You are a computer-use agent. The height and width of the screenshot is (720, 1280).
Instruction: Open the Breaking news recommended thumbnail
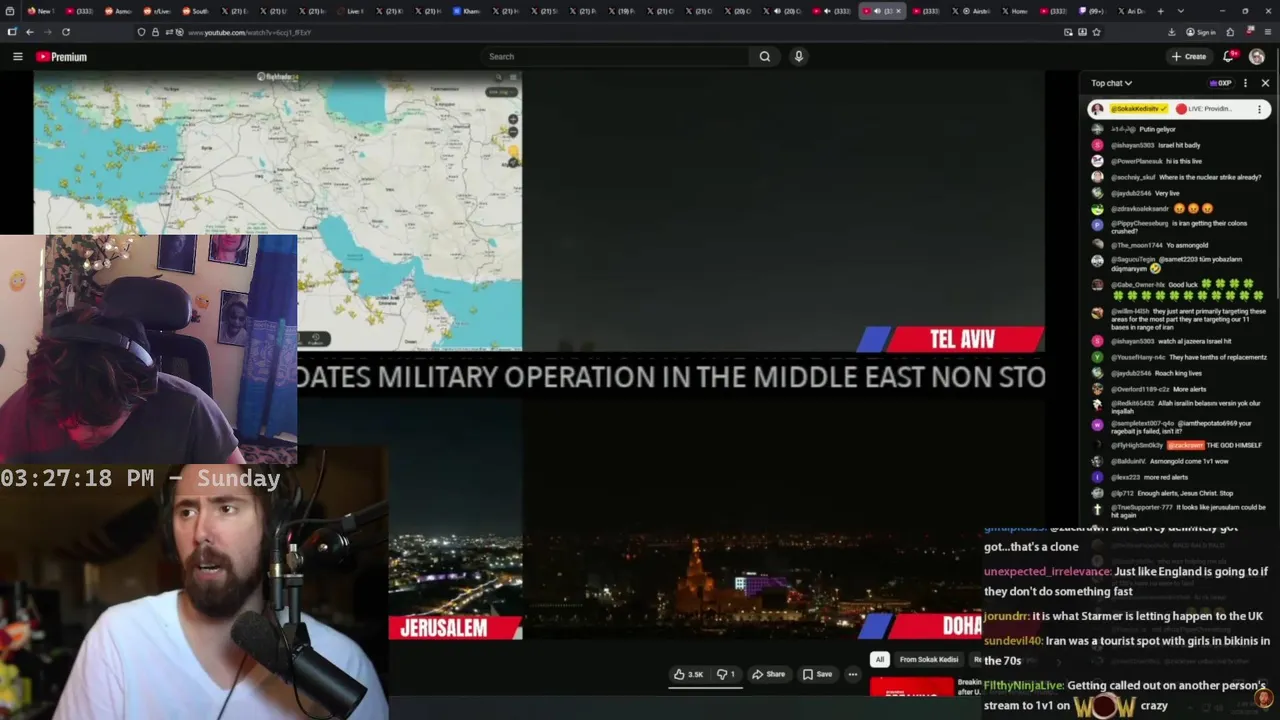(912, 687)
